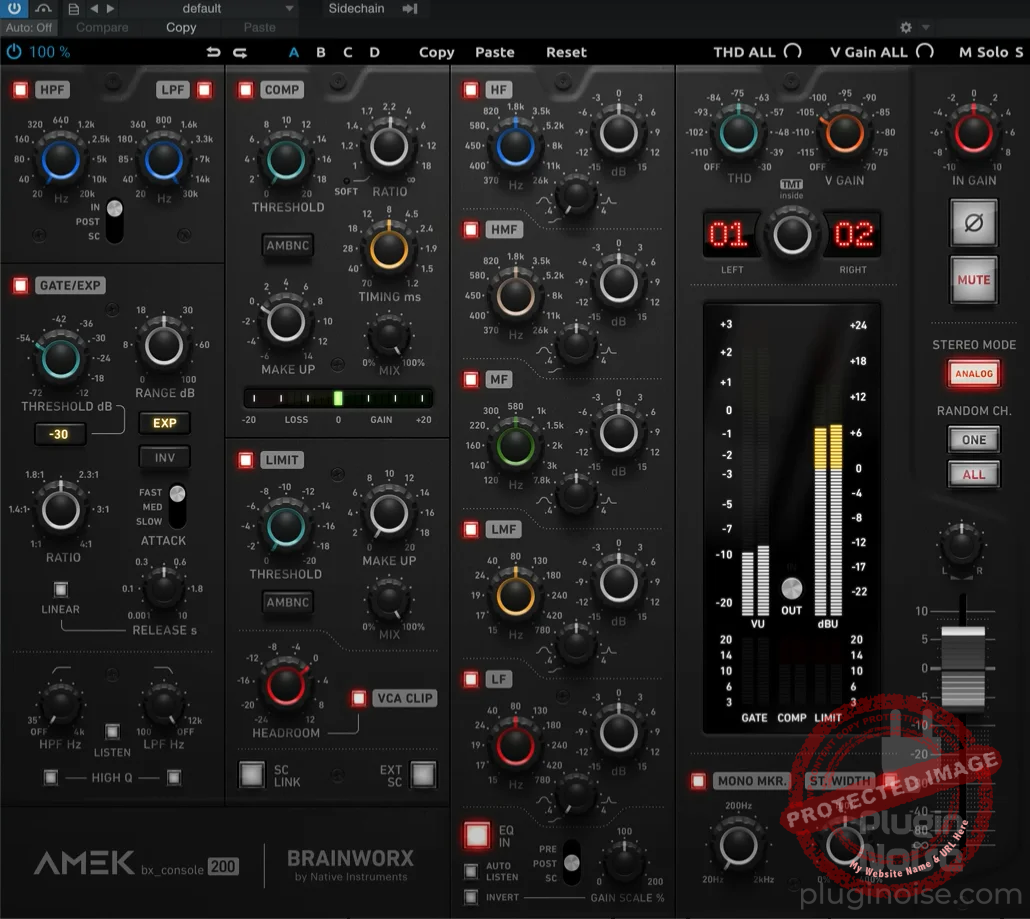This screenshot has width=1030, height=919.
Task: Toggle the HPF enable LED
Action: [x=20, y=89]
